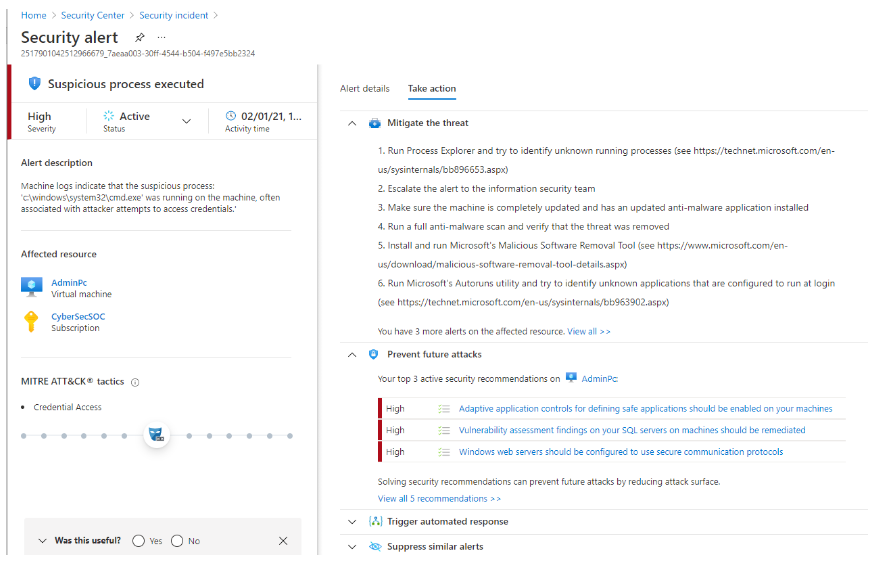Open Windows web servers secure protocols recommendation
Viewport: 895px width, 569px height.
tap(621, 451)
